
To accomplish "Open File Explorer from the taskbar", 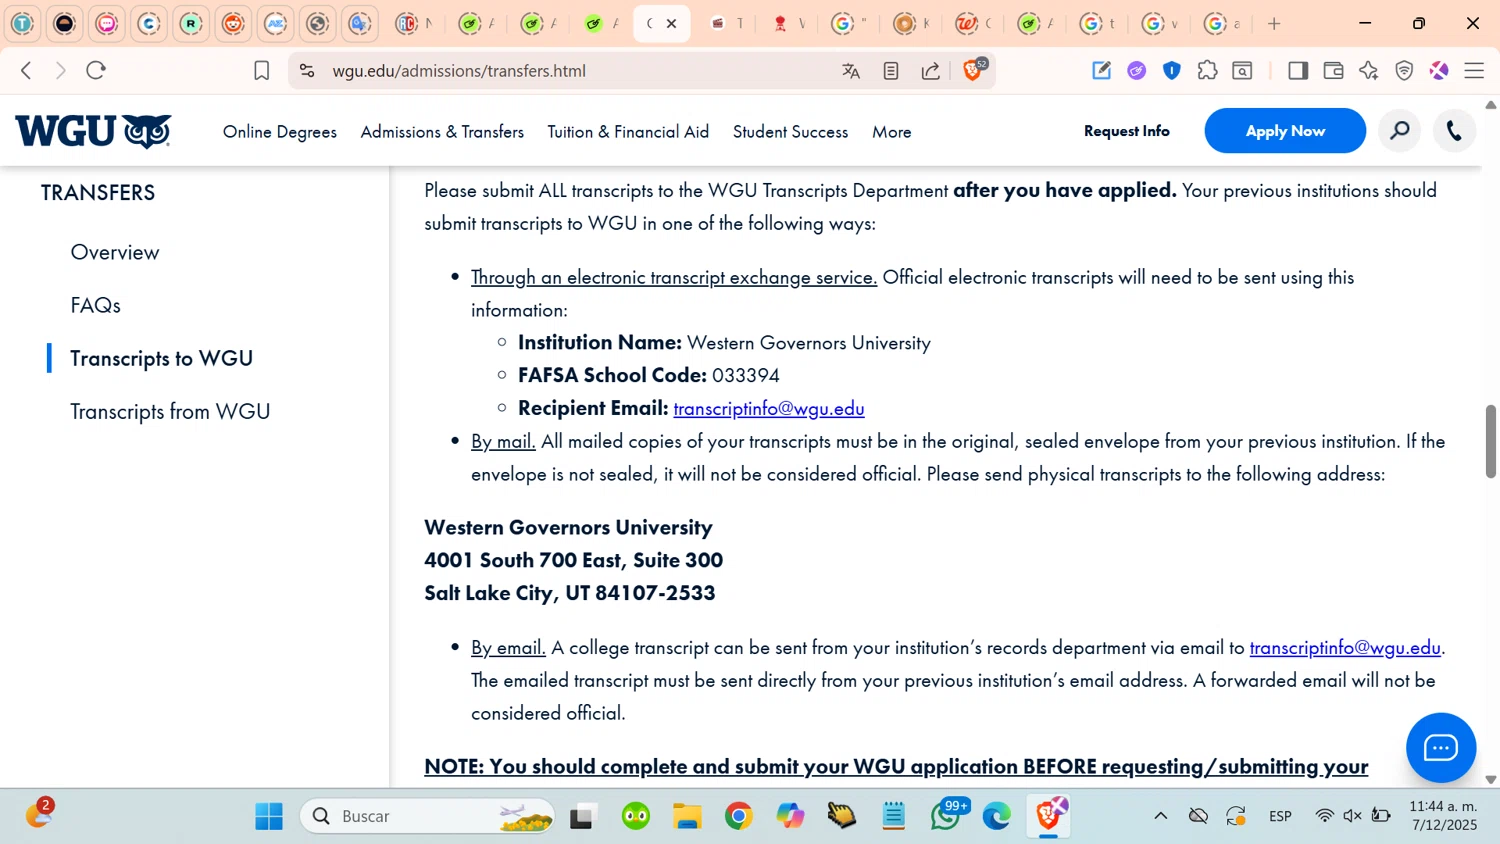I will click(x=687, y=816).
